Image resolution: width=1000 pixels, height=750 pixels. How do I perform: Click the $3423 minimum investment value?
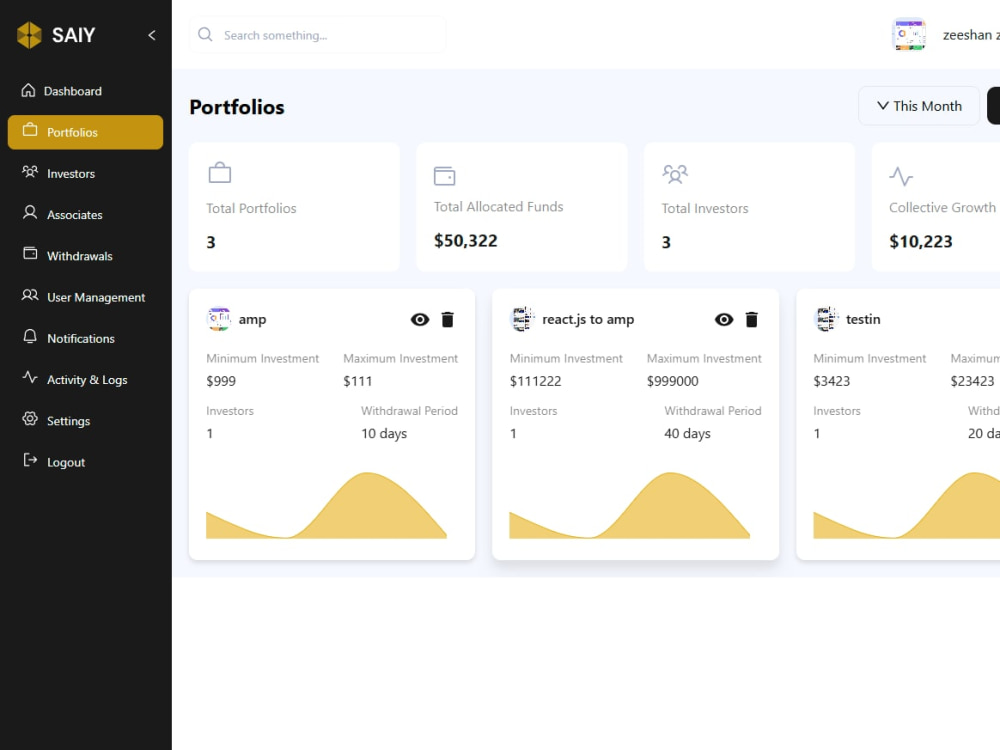click(832, 381)
